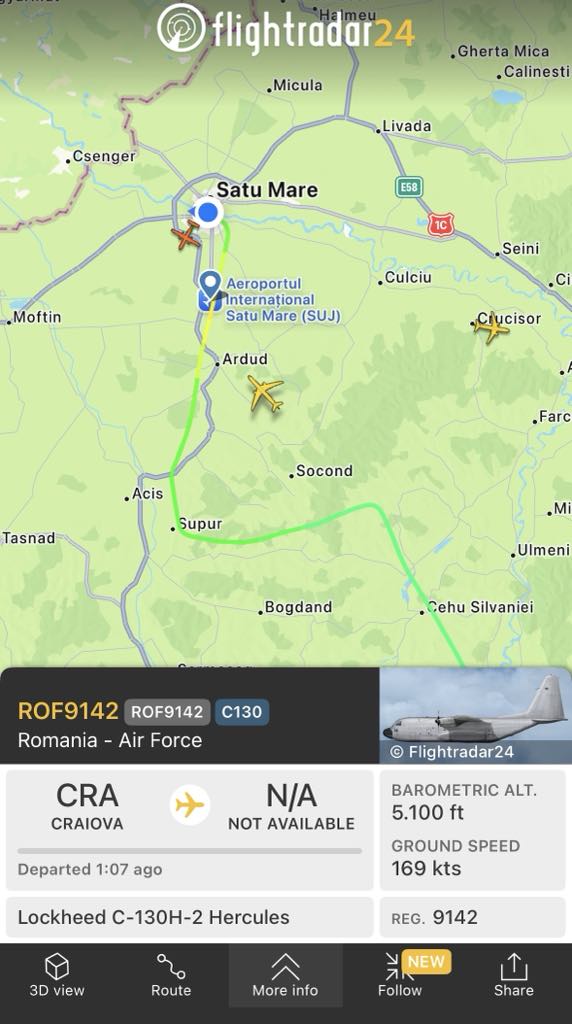Screen dimensions: 572x1024
Task: Select the orange aircraft near Satu Mare
Action: (186, 236)
